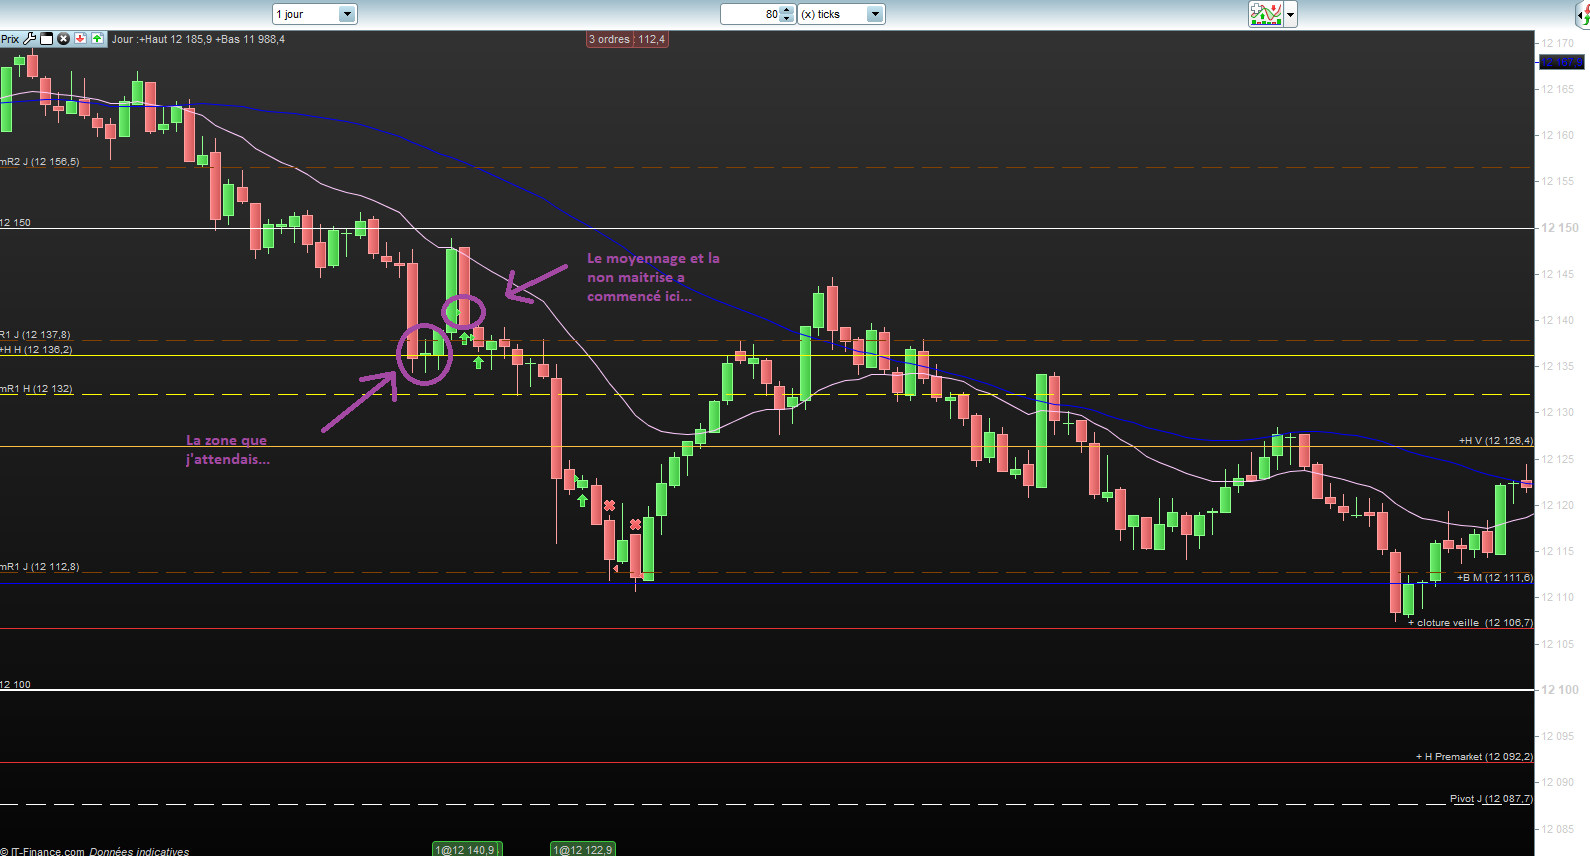Click the '+H H (12 136,2)' level label
The width and height of the screenshot is (1590, 856).
pyautogui.click(x=37, y=349)
